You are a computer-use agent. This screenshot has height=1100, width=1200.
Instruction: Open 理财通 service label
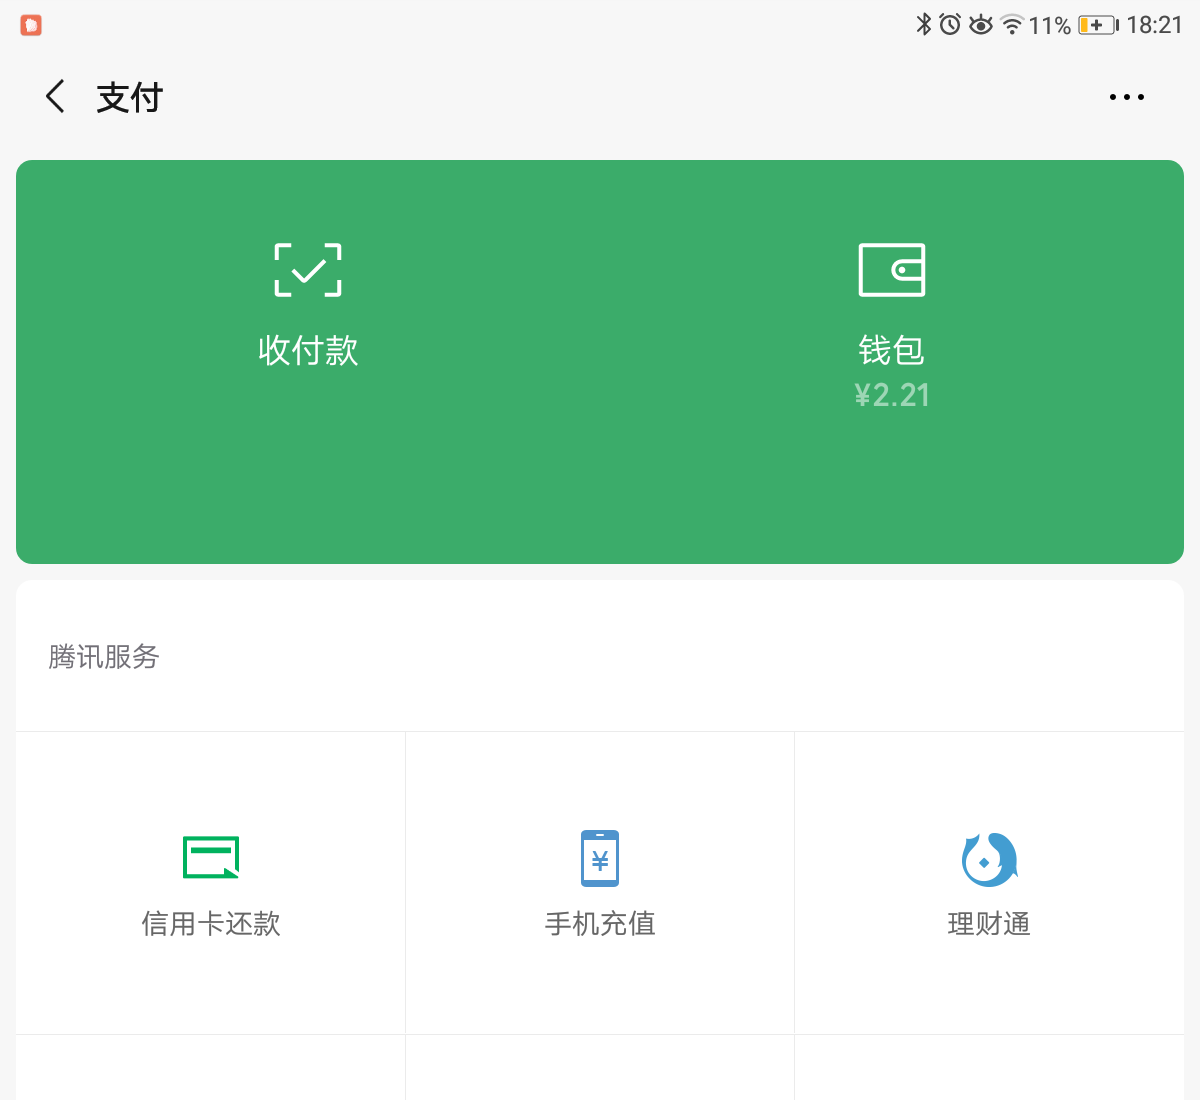989,923
